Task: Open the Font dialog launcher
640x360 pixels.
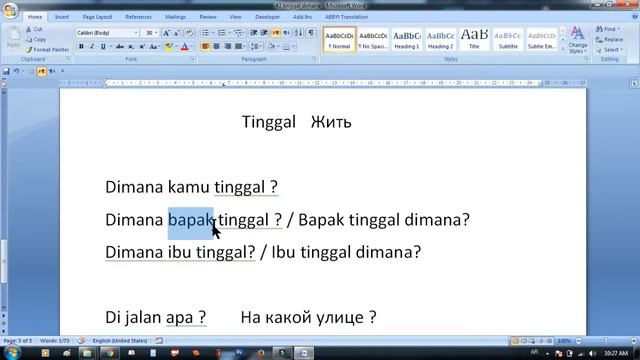Action: (x=193, y=59)
